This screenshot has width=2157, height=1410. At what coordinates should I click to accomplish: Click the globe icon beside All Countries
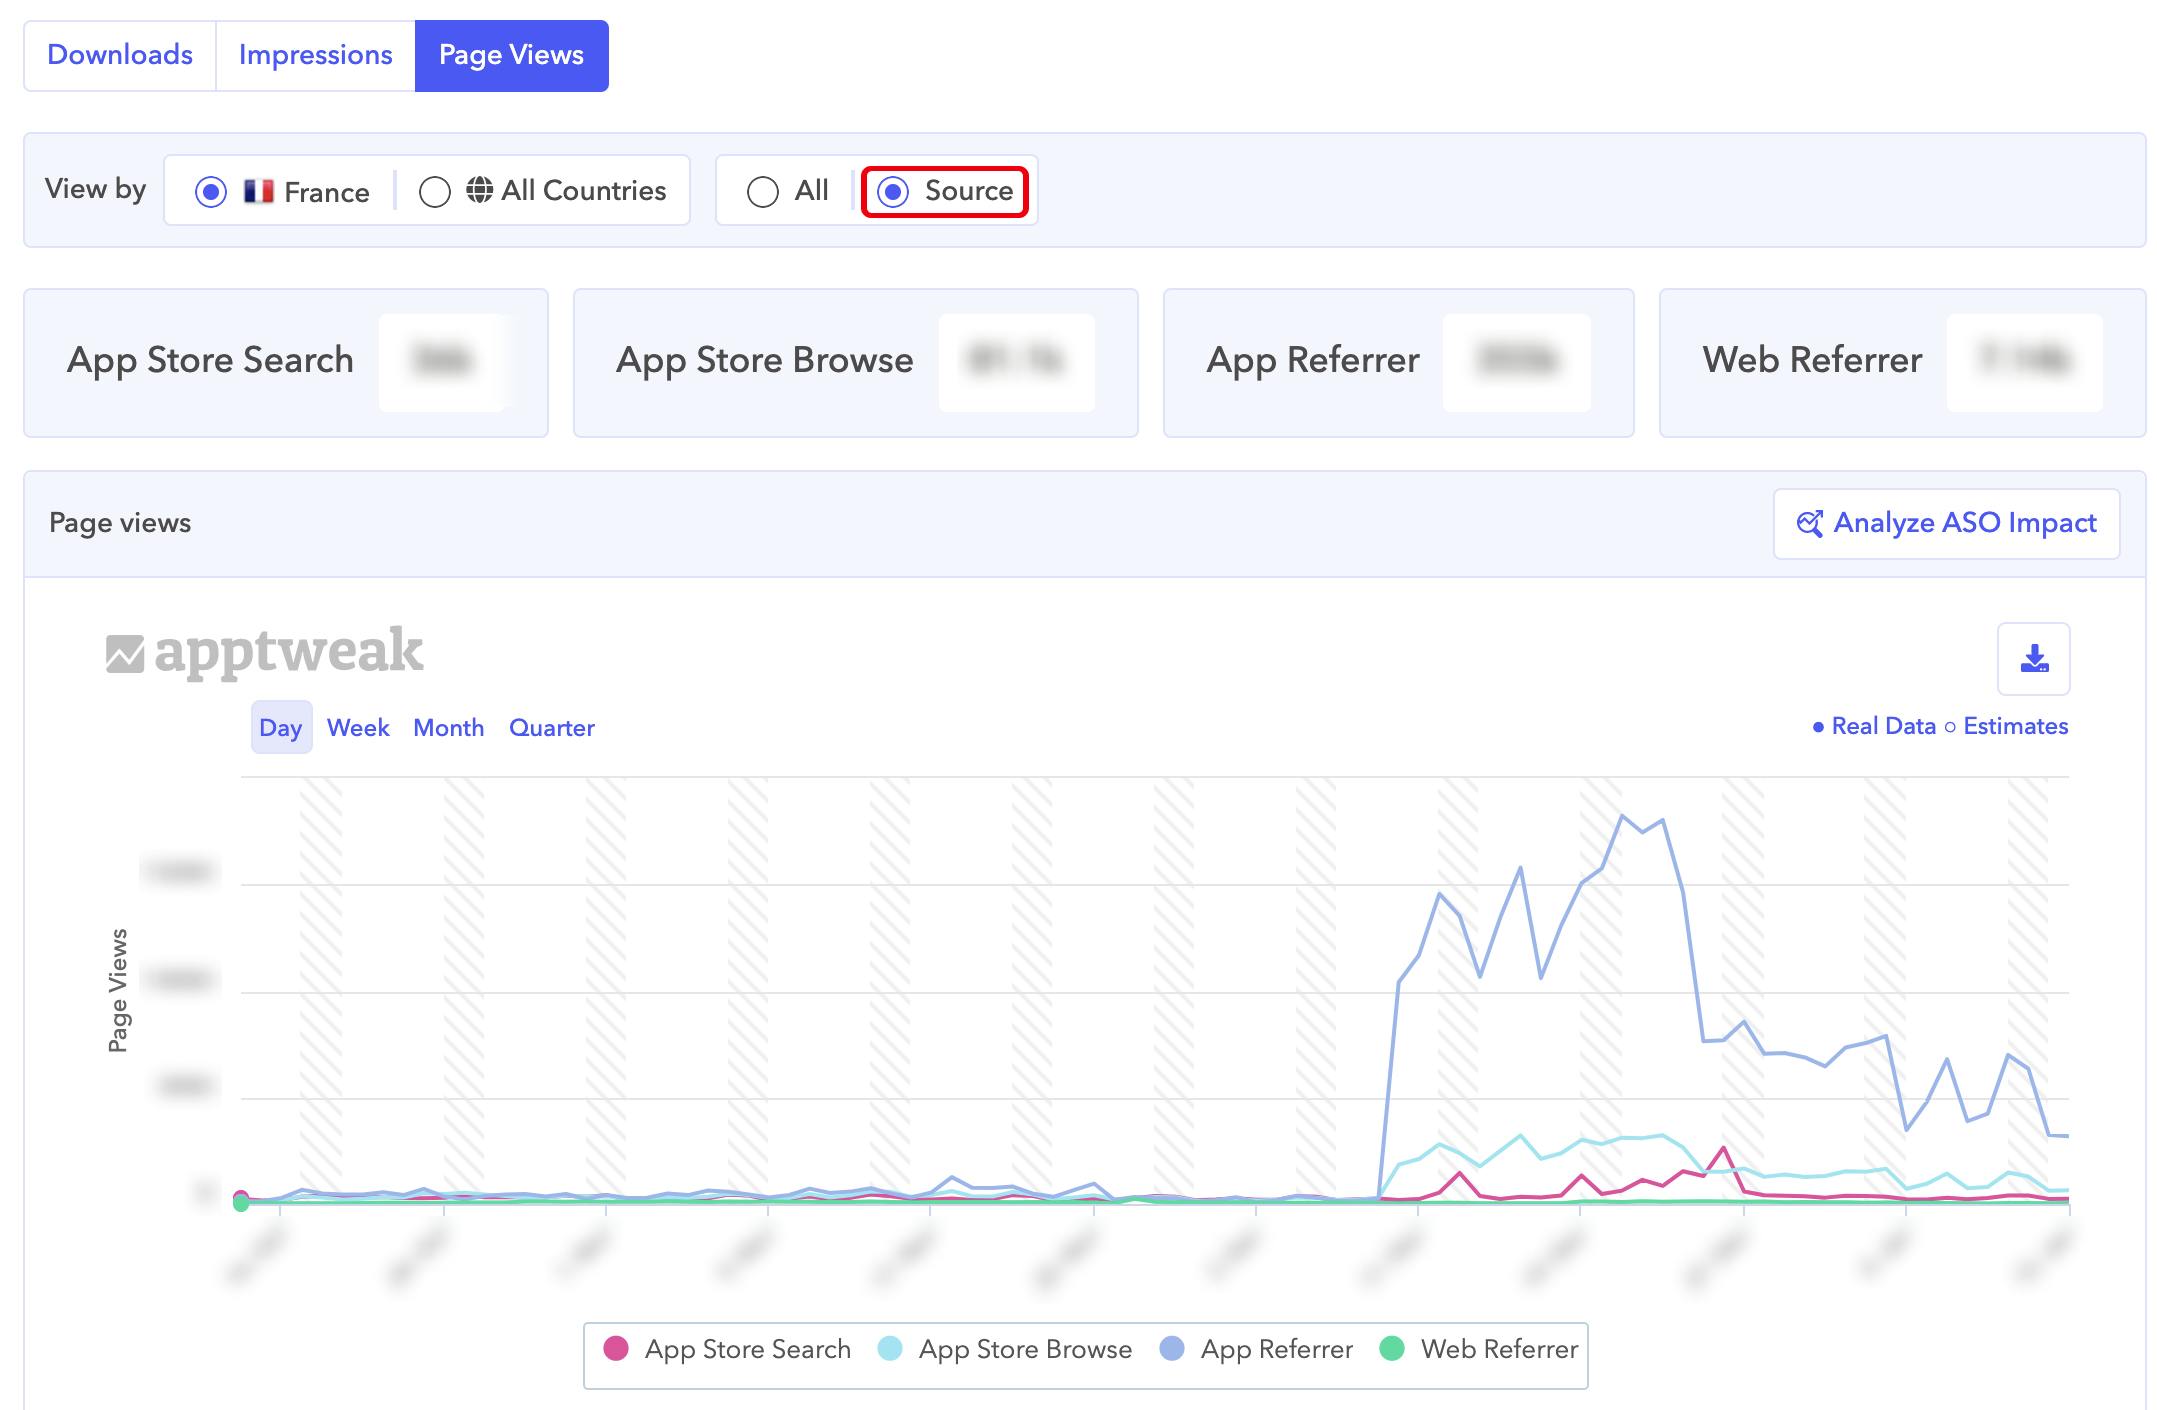pos(480,190)
